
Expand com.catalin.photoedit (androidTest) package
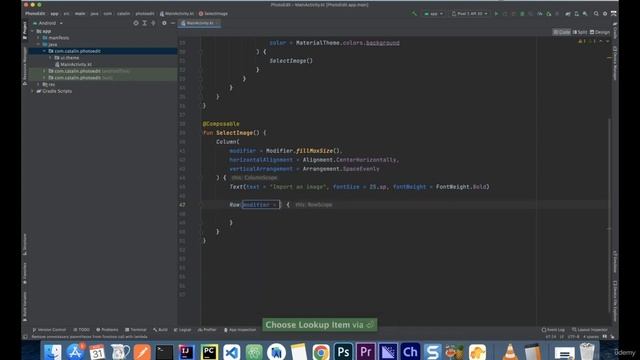[44, 71]
